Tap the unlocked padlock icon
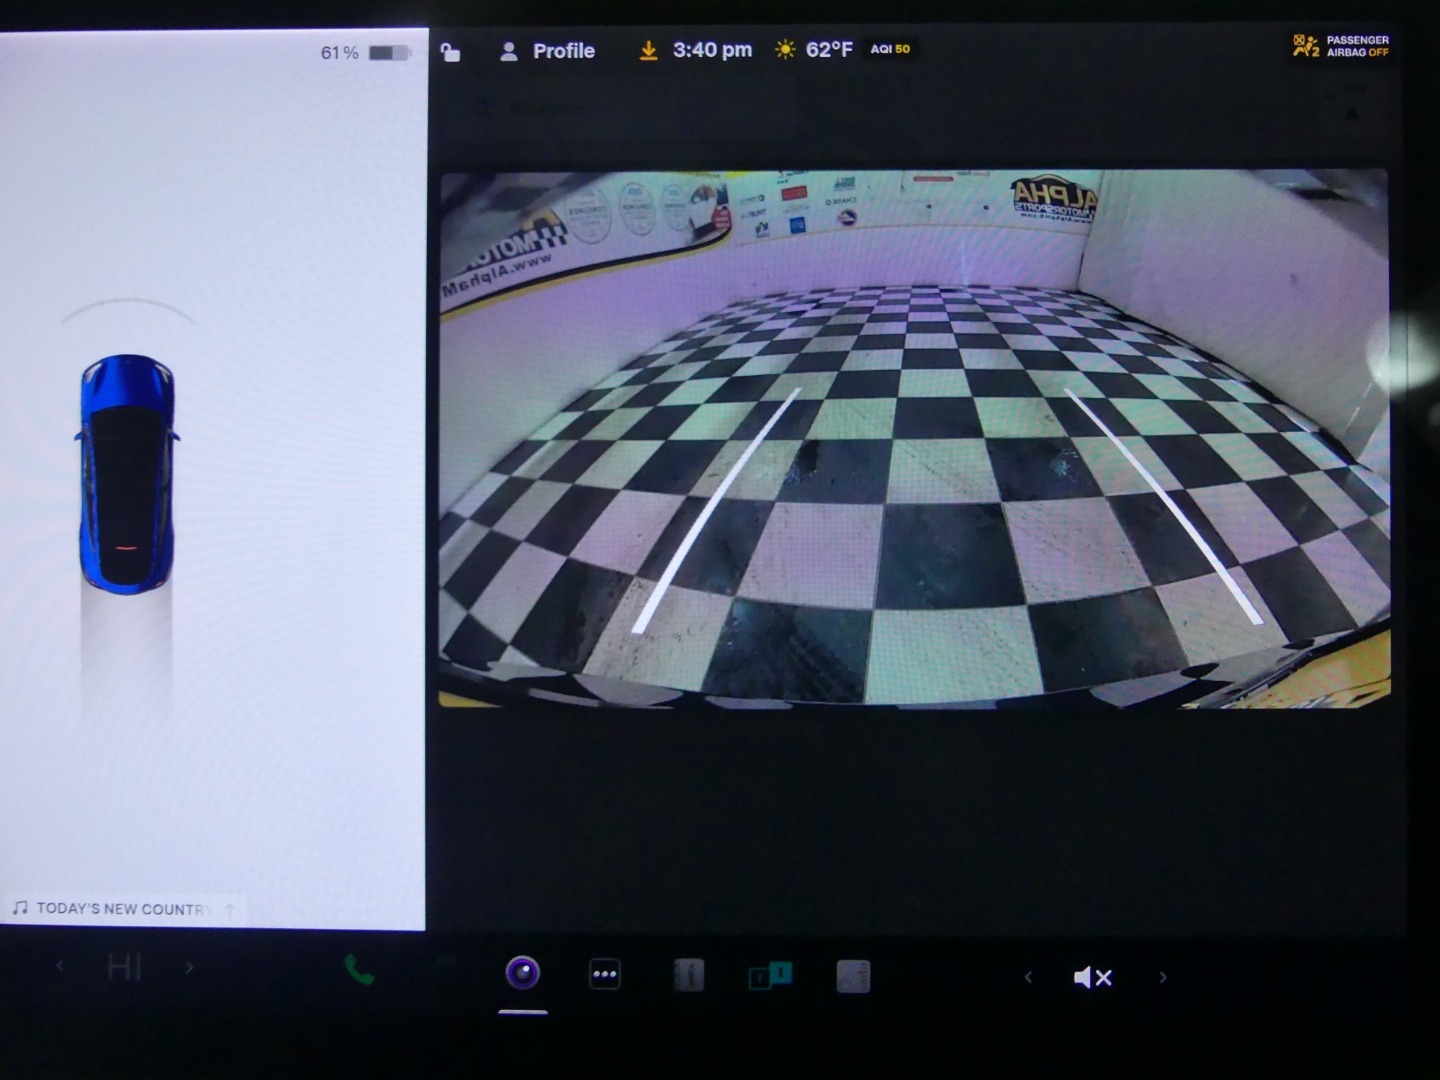The height and width of the screenshot is (1080, 1440). (451, 52)
